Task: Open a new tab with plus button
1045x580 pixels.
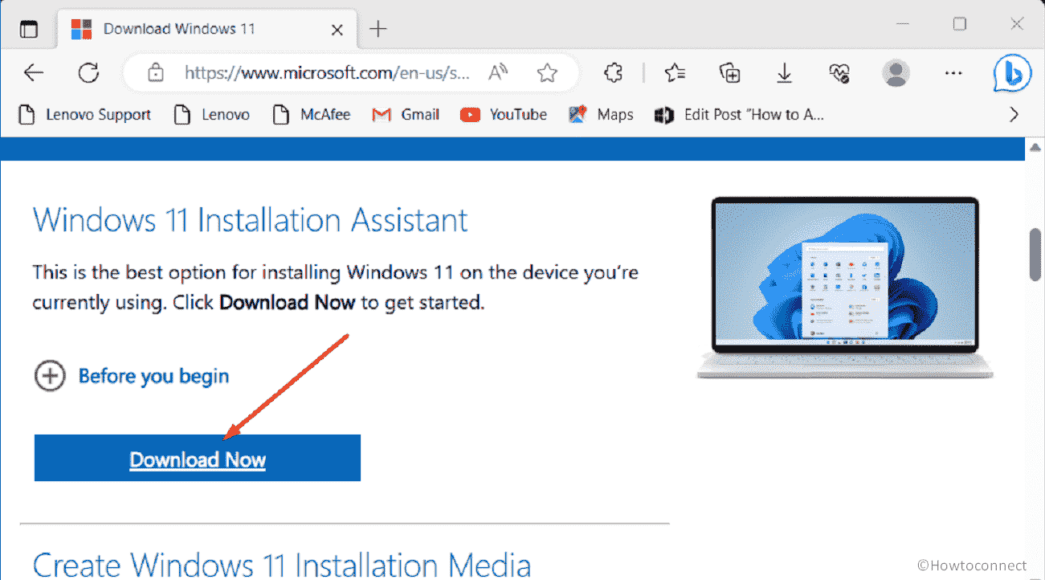Action: point(378,29)
